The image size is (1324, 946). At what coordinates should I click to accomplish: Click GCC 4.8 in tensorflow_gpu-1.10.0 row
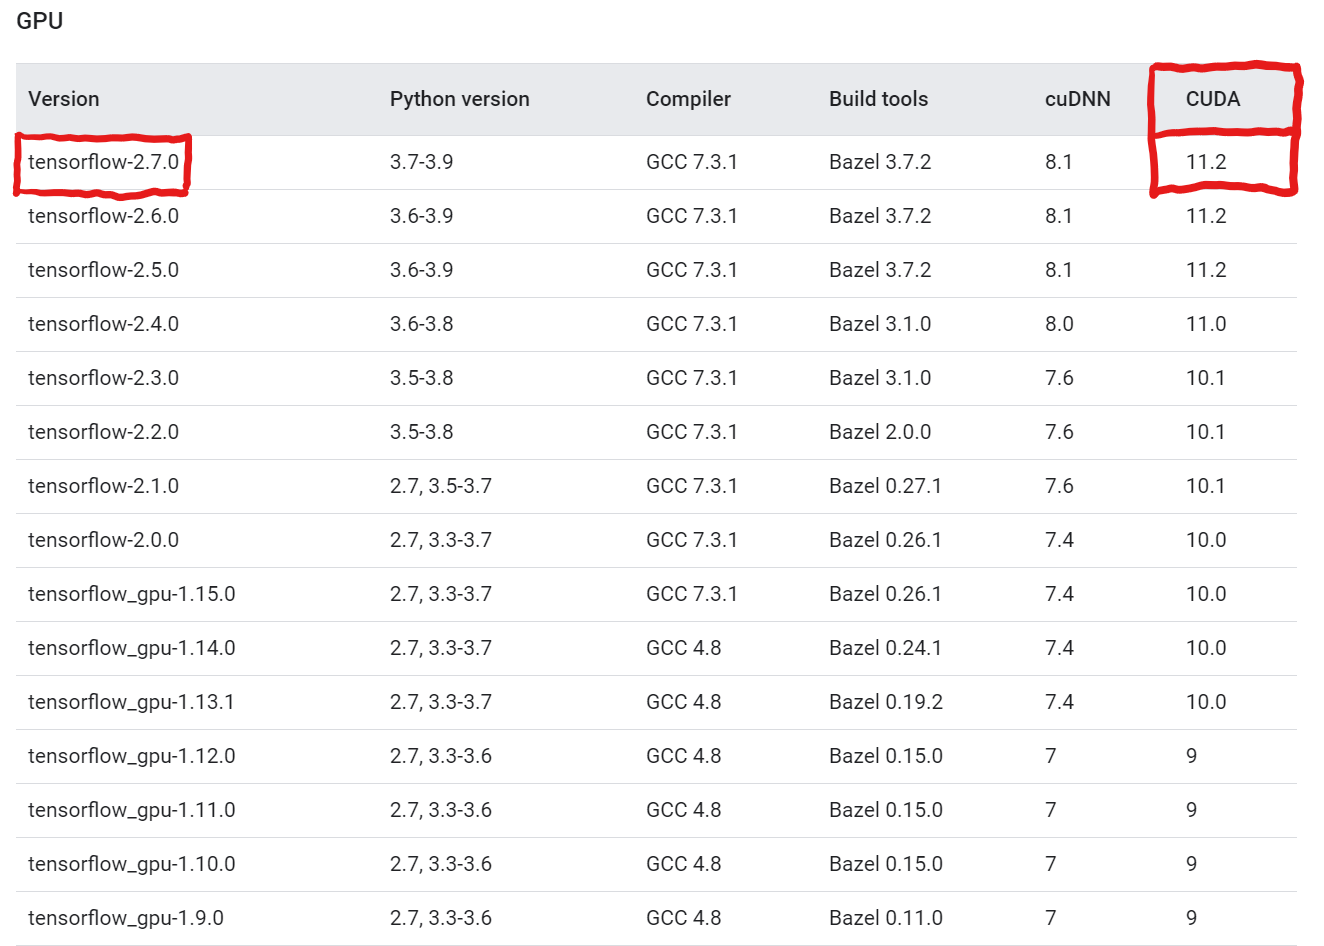(684, 864)
